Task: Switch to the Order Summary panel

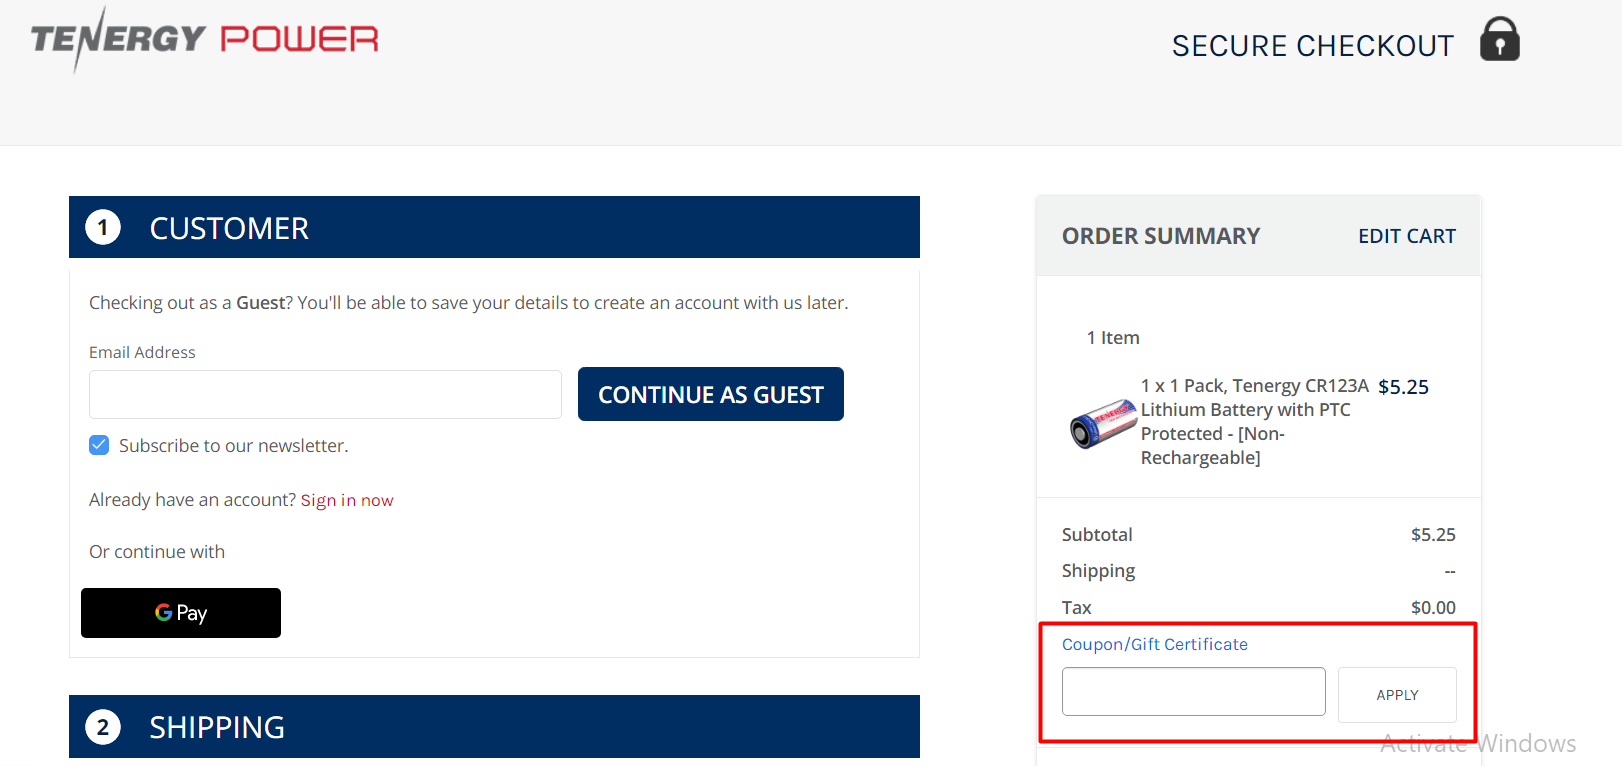Action: click(x=1160, y=235)
